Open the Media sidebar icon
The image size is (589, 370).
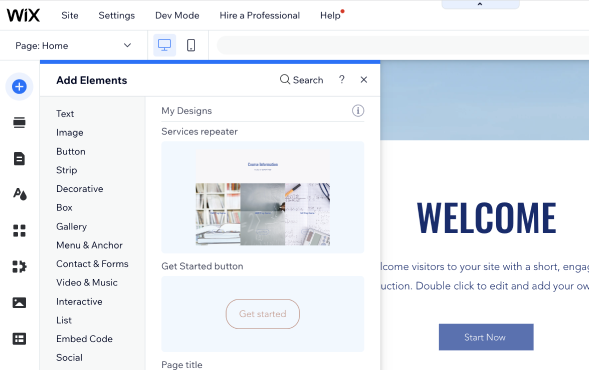pyautogui.click(x=19, y=302)
